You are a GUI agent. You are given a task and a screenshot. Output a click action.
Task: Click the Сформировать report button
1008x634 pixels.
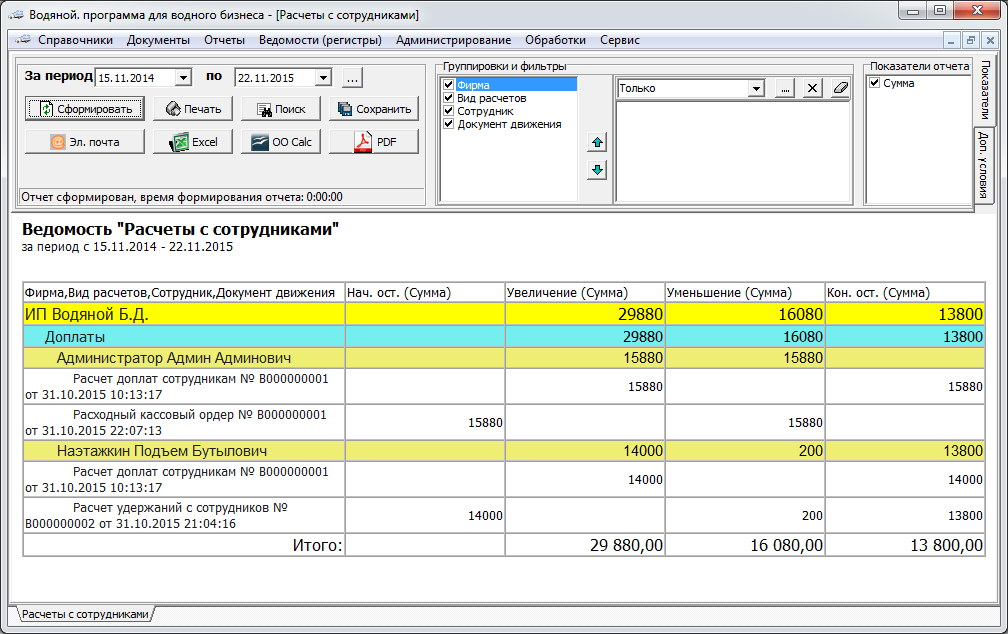pos(85,109)
